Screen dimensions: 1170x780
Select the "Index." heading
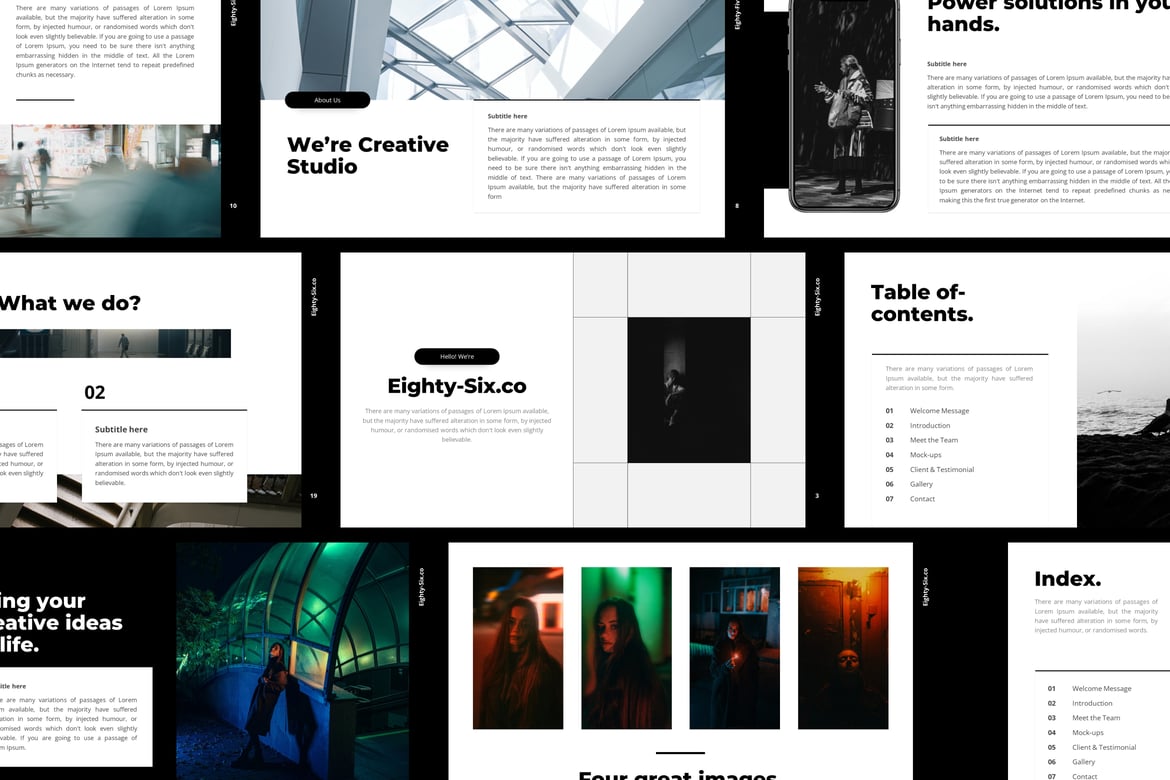1068,578
